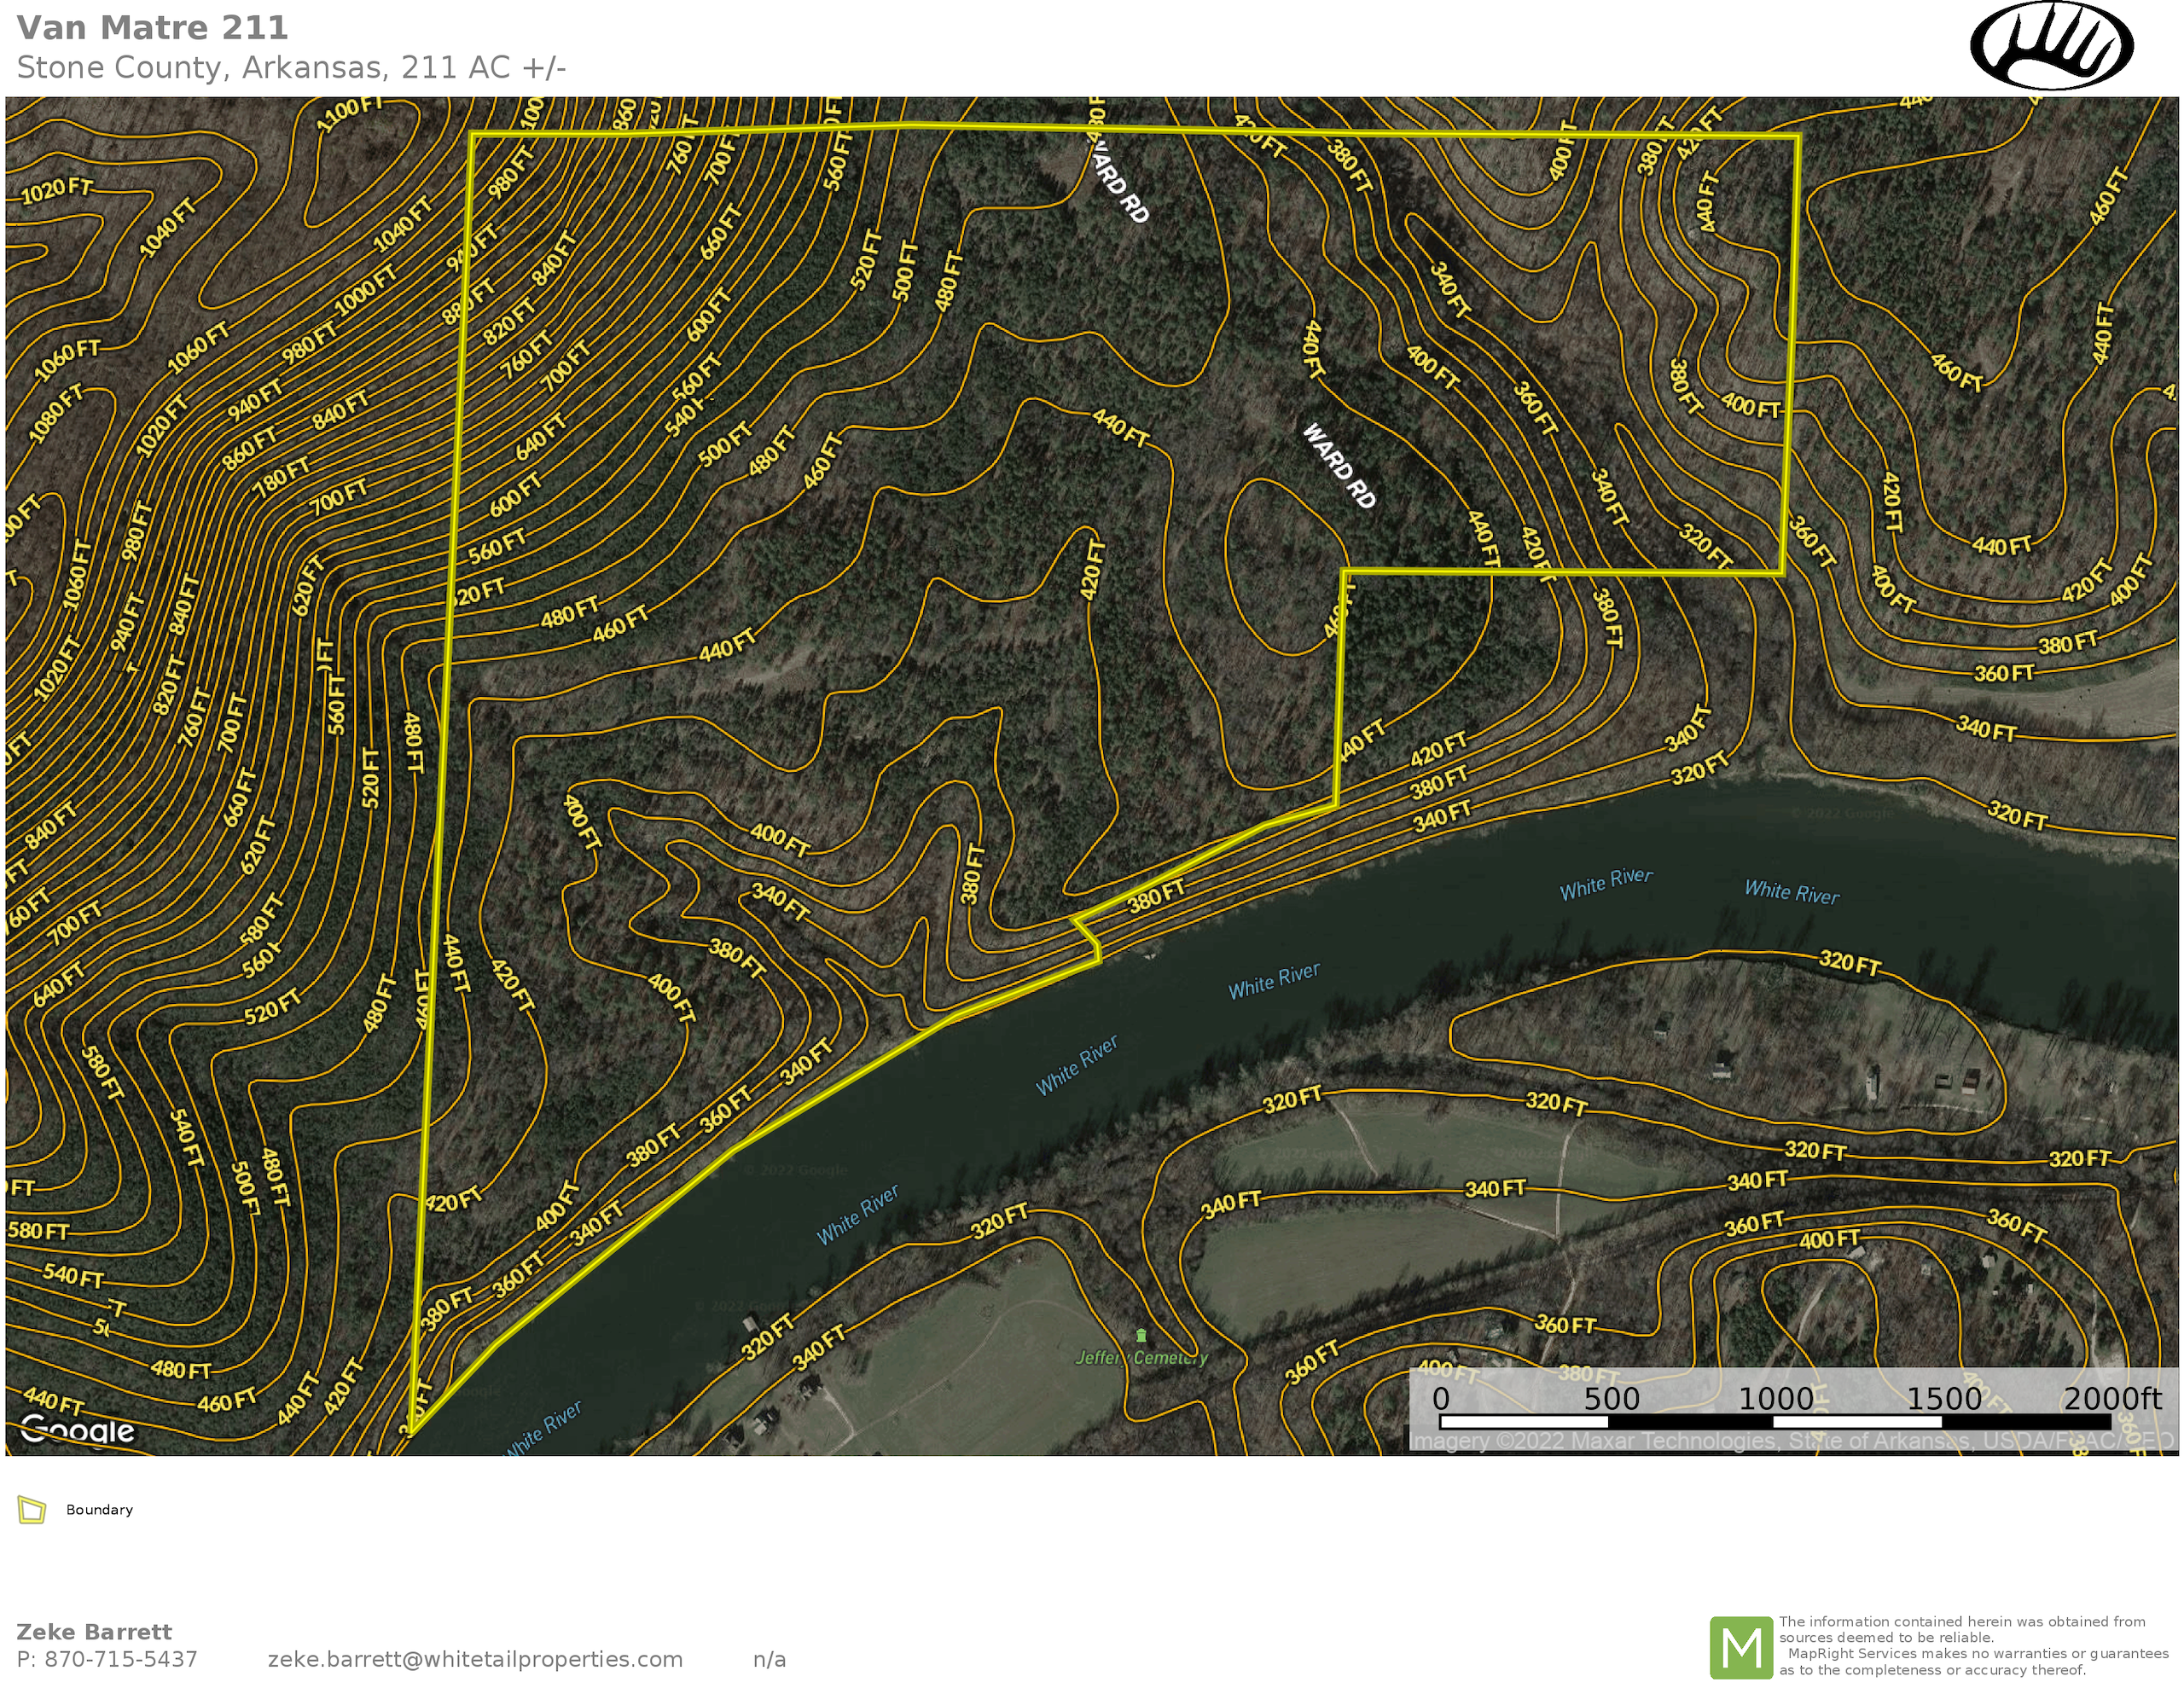Click the upper WARD RD label

click(x=1120, y=181)
